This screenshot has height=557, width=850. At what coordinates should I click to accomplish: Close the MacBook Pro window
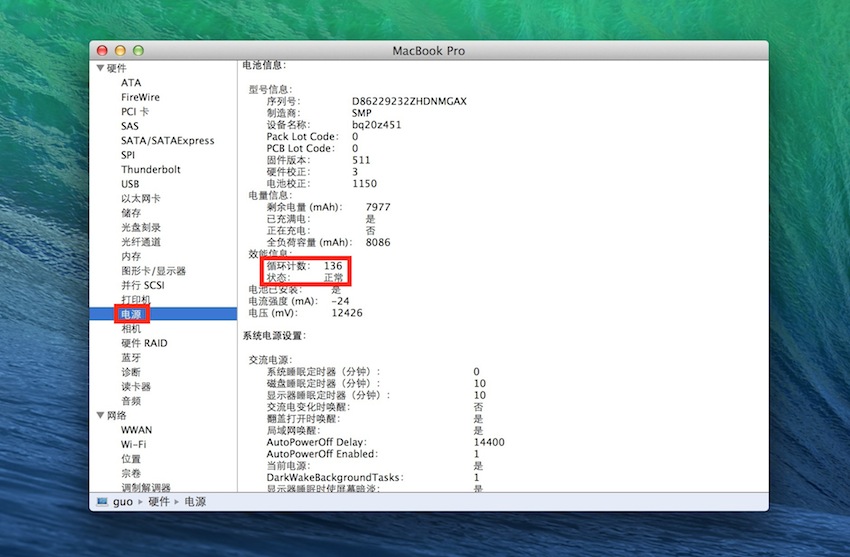click(x=102, y=50)
